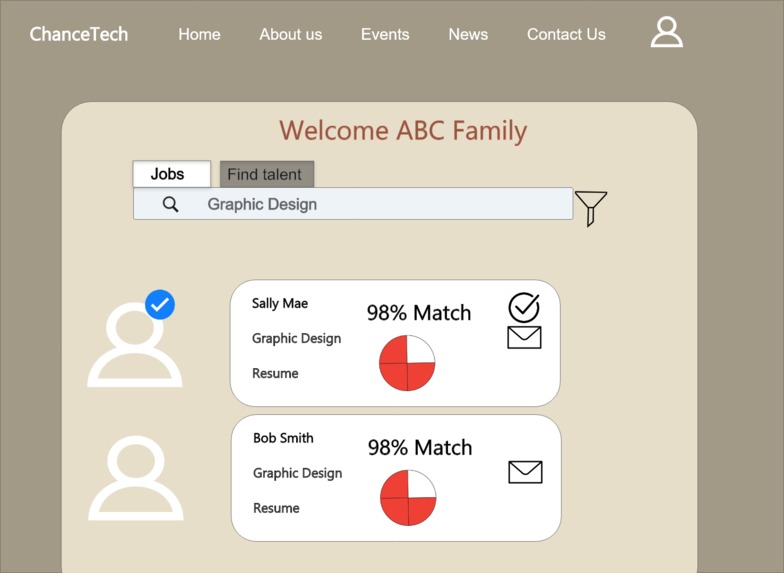Open the user account profile icon
The height and width of the screenshot is (573, 784).
coord(666,32)
